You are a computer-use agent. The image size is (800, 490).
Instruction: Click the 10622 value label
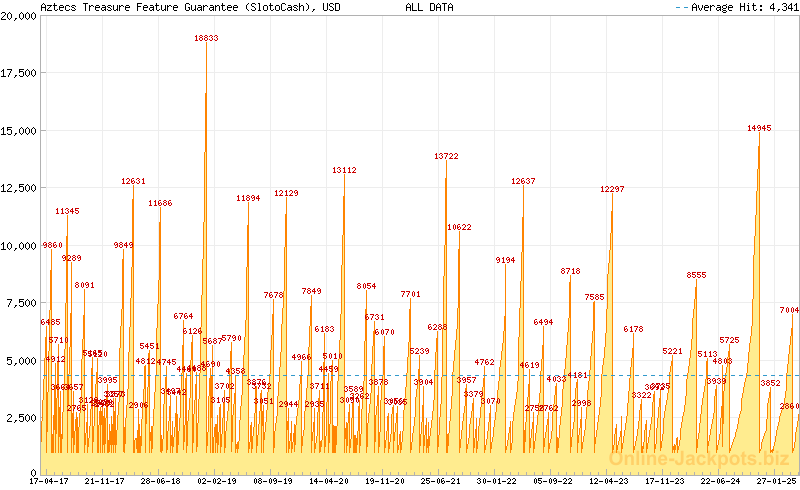point(459,227)
